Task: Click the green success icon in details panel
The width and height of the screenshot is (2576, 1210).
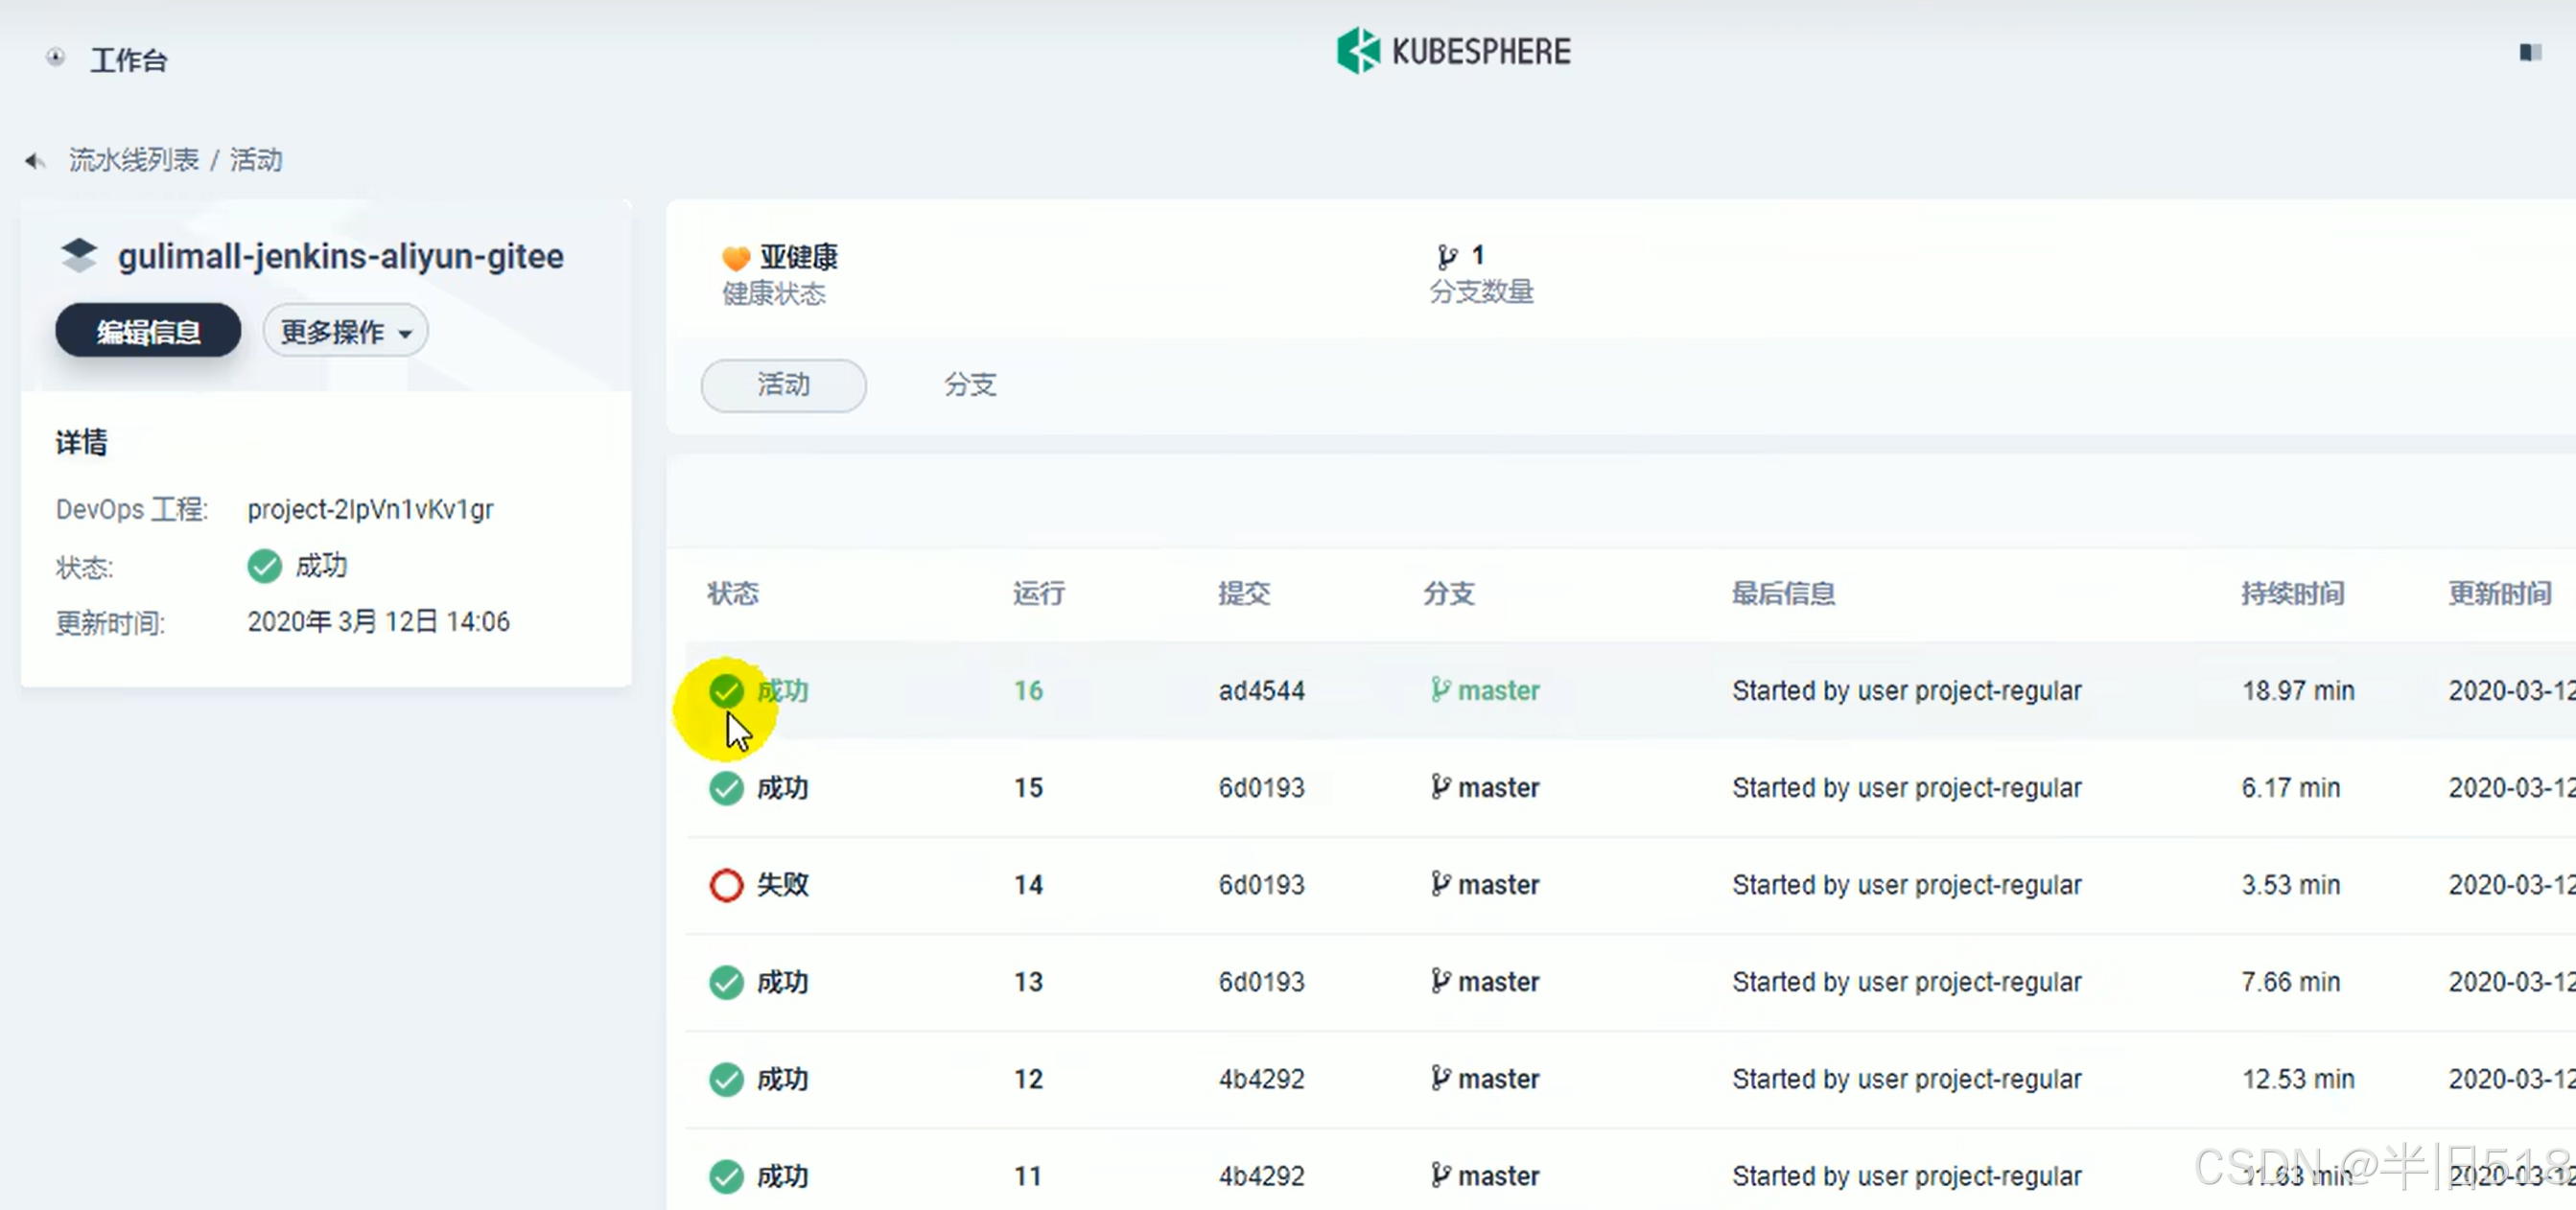Action: tap(265, 566)
